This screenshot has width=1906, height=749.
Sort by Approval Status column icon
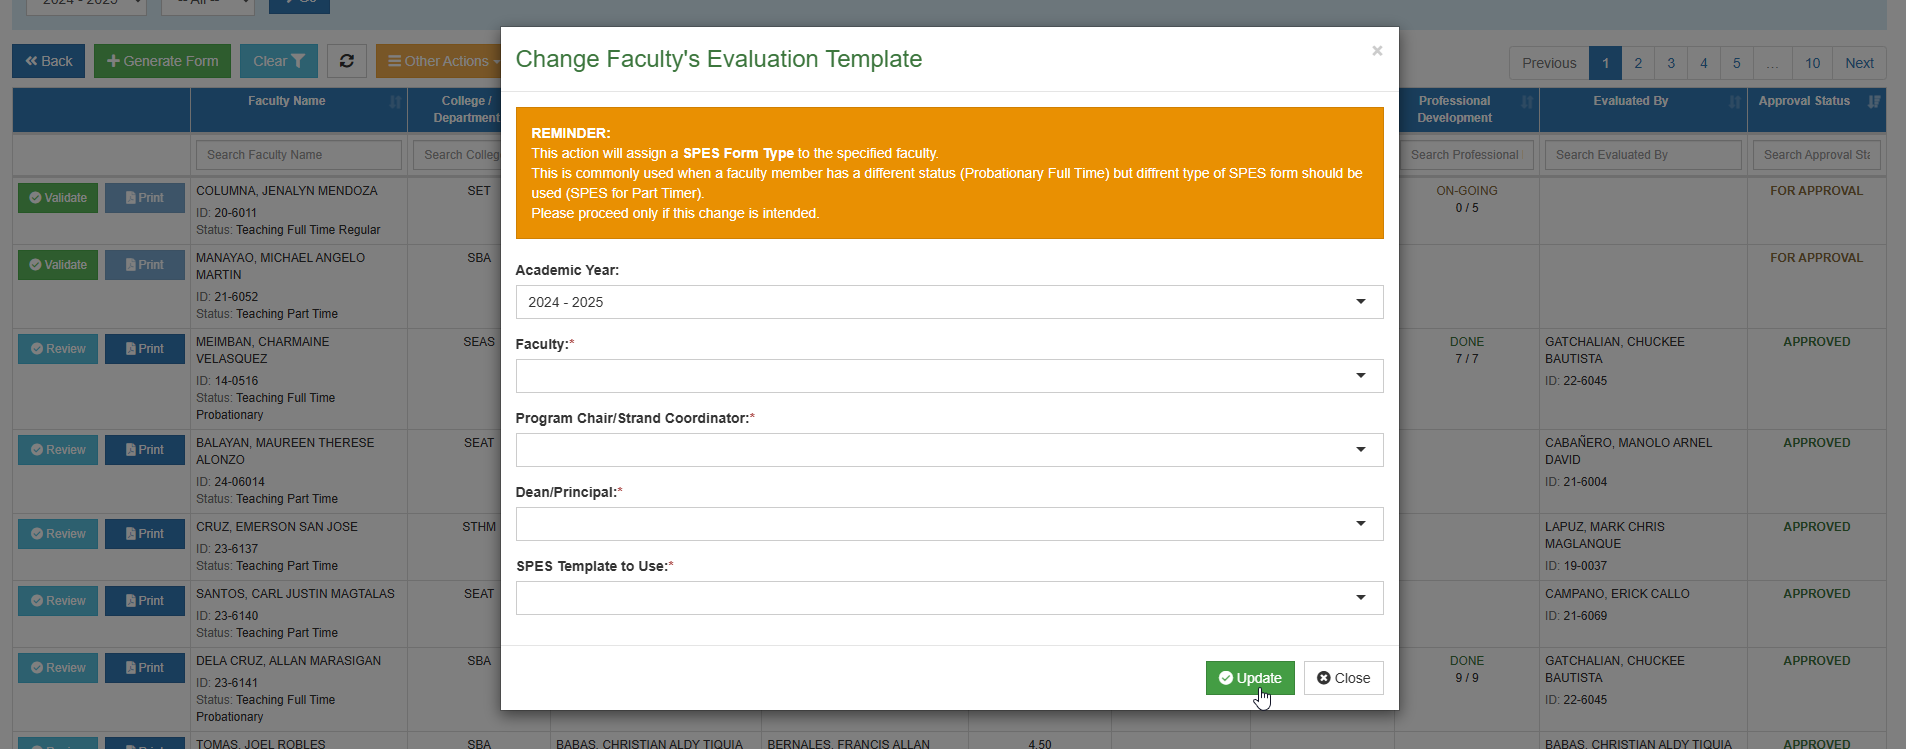click(1874, 102)
